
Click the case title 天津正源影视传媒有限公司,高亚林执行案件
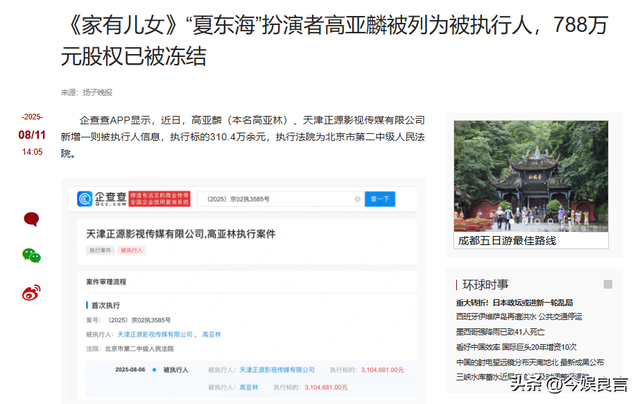pyautogui.click(x=180, y=234)
